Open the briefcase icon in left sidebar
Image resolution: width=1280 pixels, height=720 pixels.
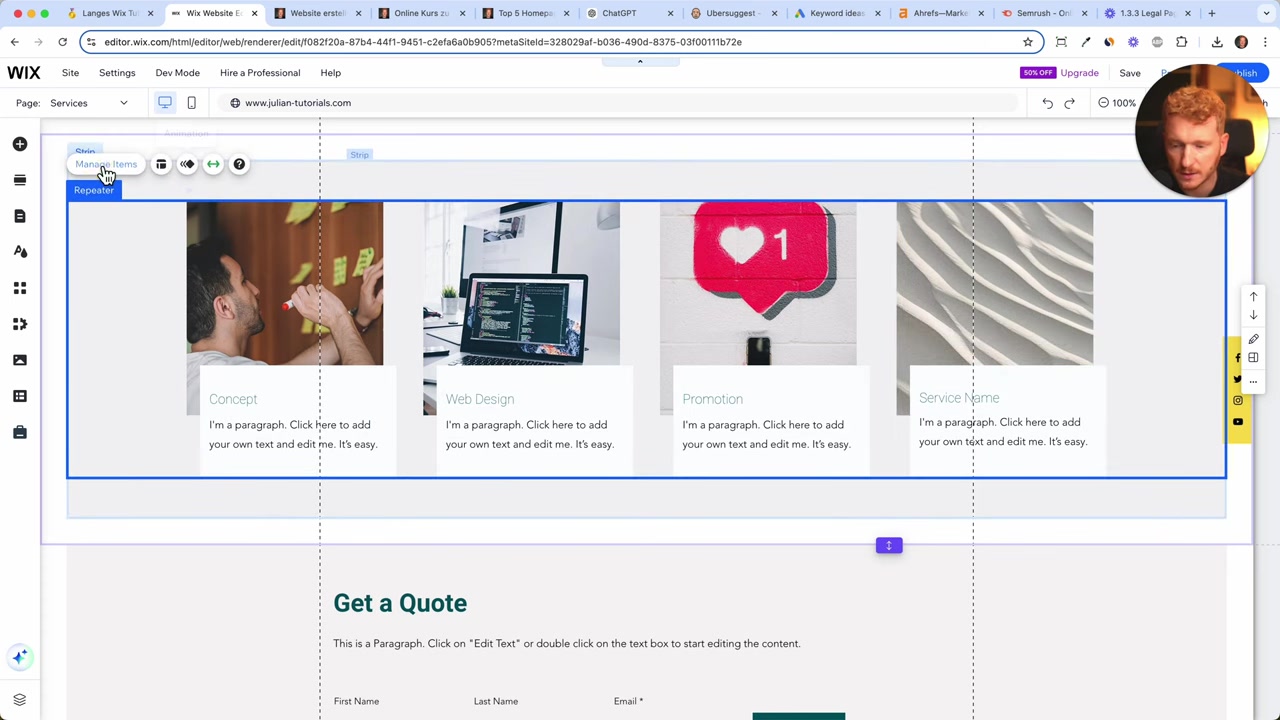point(20,432)
